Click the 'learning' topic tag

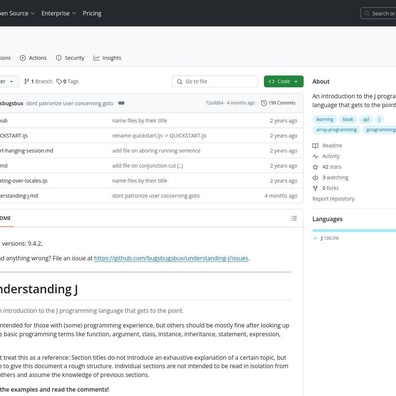tap(325, 119)
